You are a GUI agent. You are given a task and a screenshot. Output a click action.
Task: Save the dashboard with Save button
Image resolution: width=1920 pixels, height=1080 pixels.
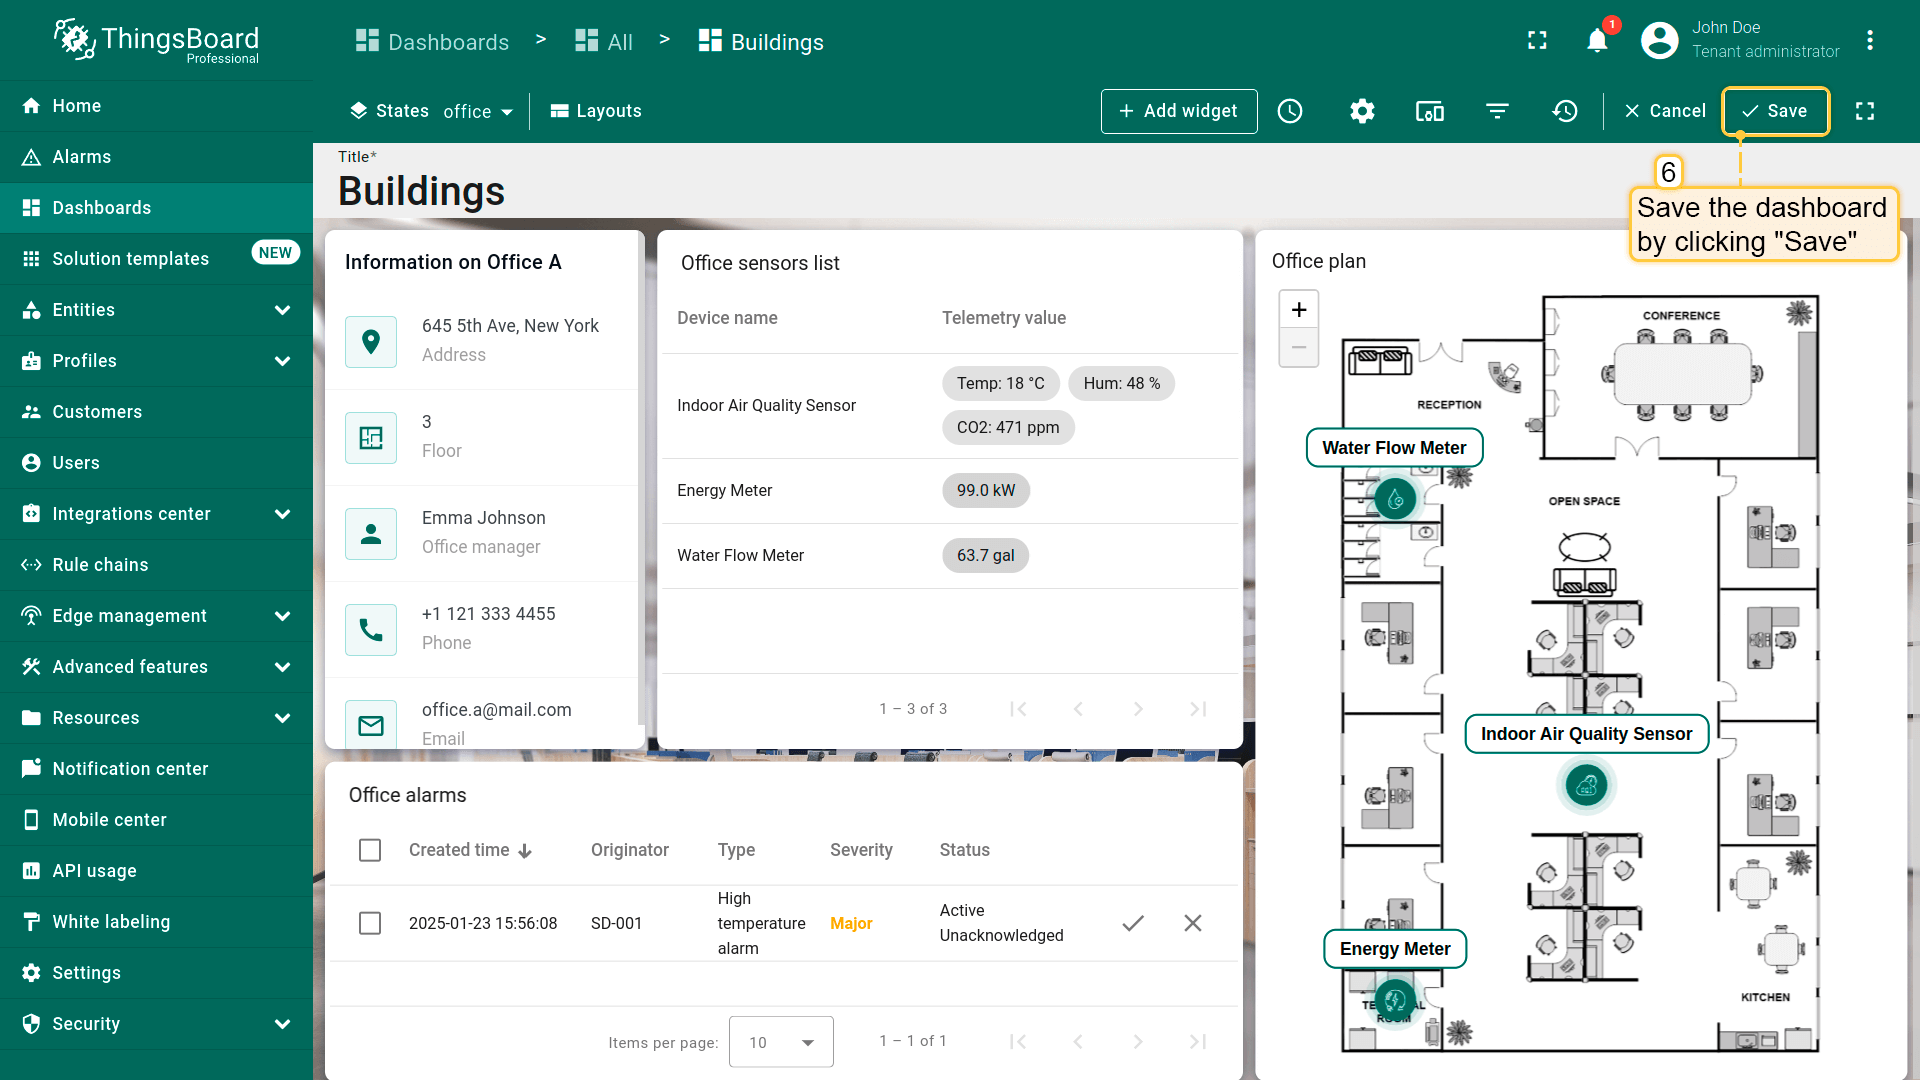1775,111
